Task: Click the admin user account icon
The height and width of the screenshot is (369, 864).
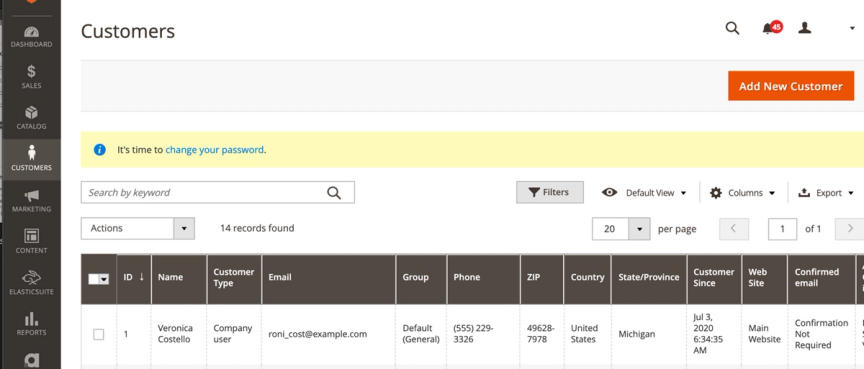Action: pos(804,28)
